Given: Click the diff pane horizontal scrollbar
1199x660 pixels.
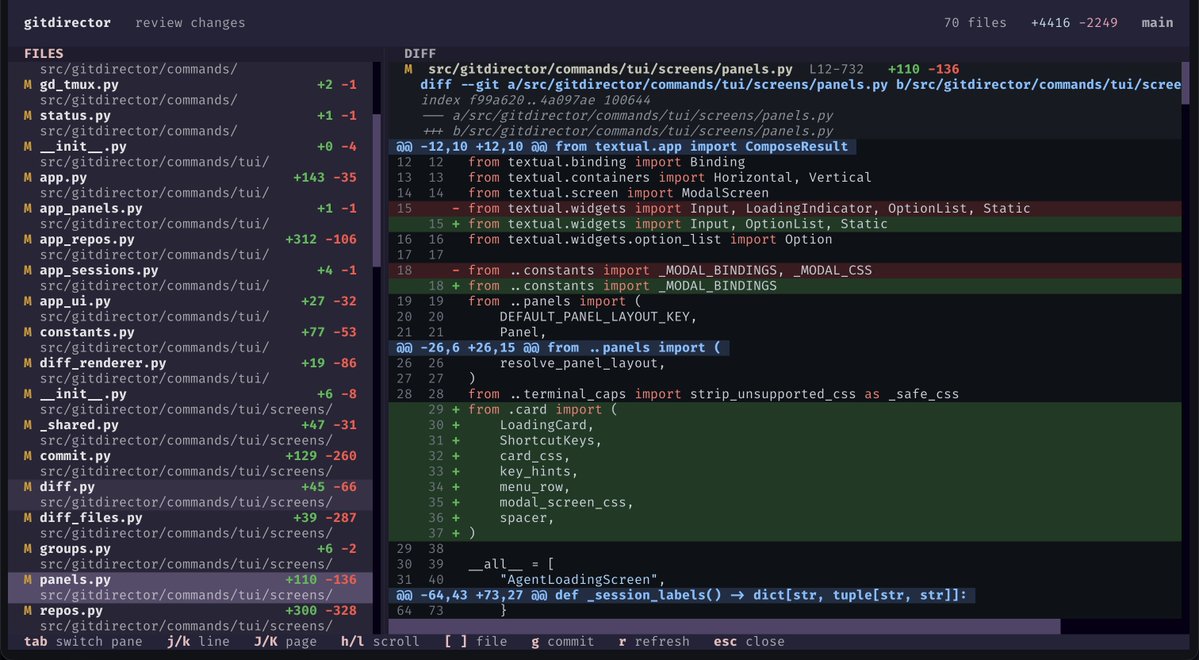Looking at the screenshot, I should point(724,626).
